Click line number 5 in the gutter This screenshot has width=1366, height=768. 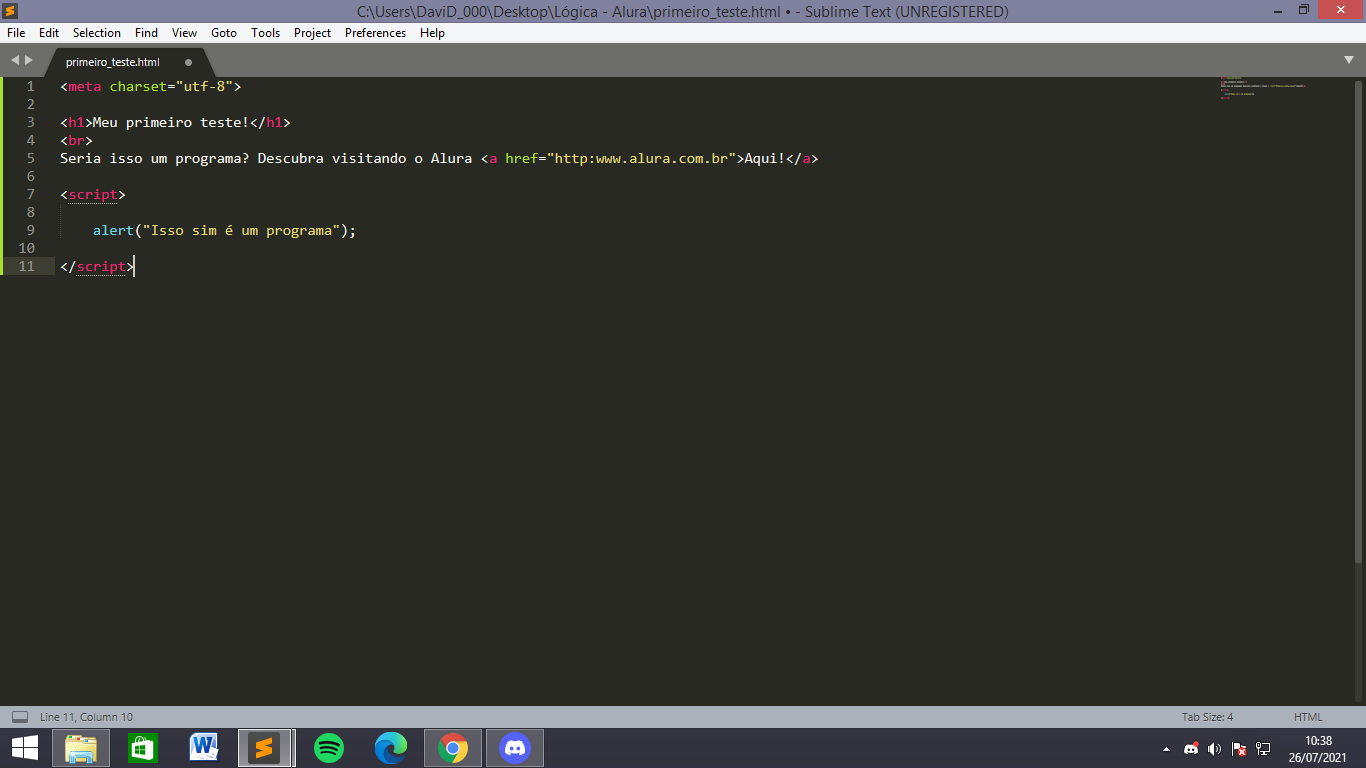[x=30, y=158]
